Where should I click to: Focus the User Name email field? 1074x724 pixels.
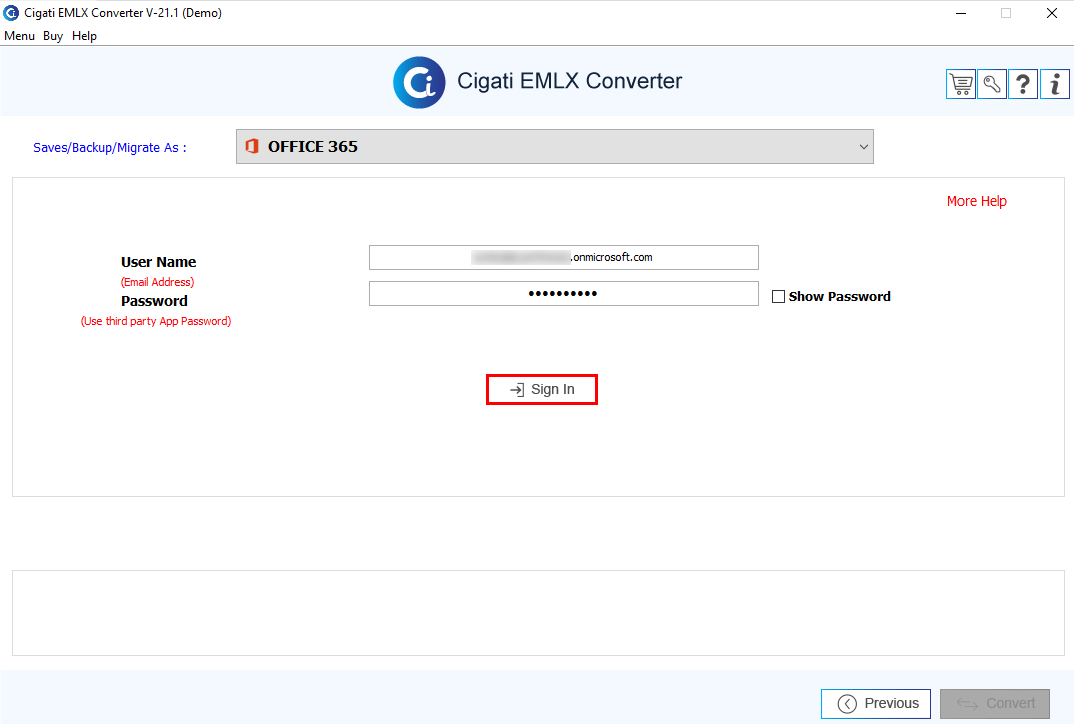click(x=564, y=258)
